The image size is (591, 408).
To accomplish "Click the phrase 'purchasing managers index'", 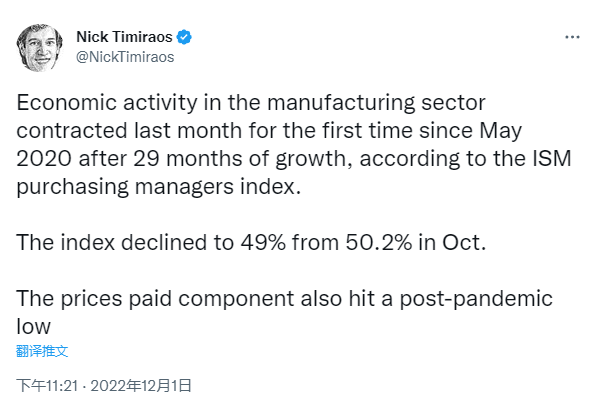I will [x=156, y=187].
